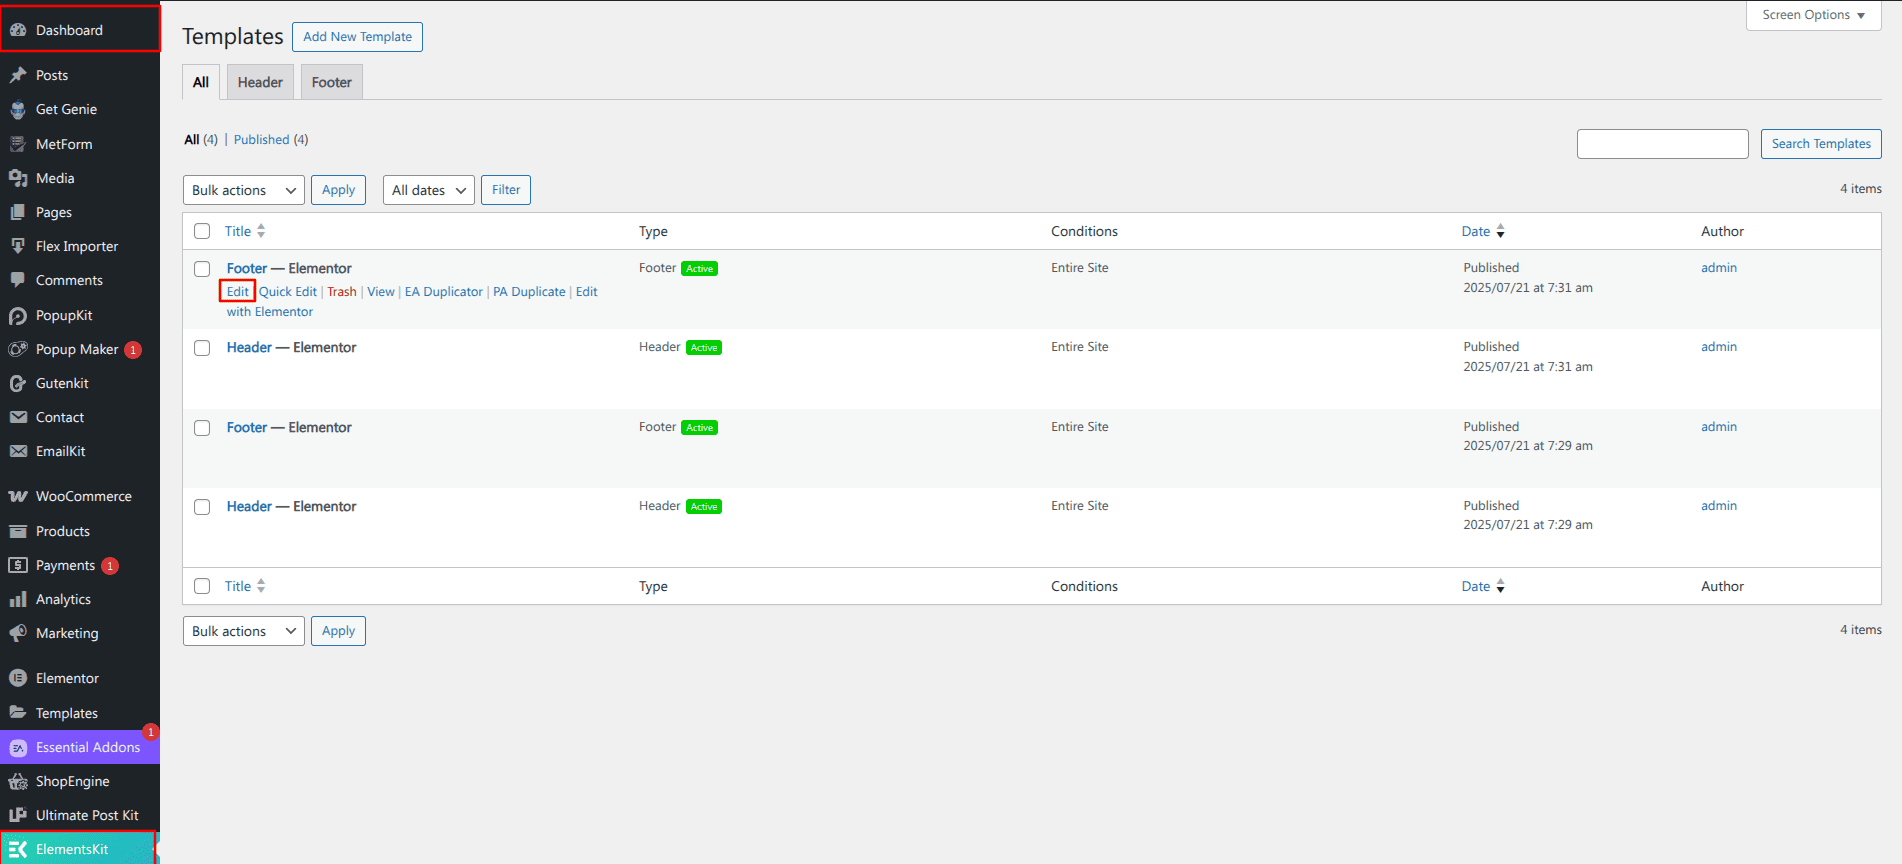Open the Flex Importer icon
The height and width of the screenshot is (864, 1902).
pyautogui.click(x=18, y=246)
